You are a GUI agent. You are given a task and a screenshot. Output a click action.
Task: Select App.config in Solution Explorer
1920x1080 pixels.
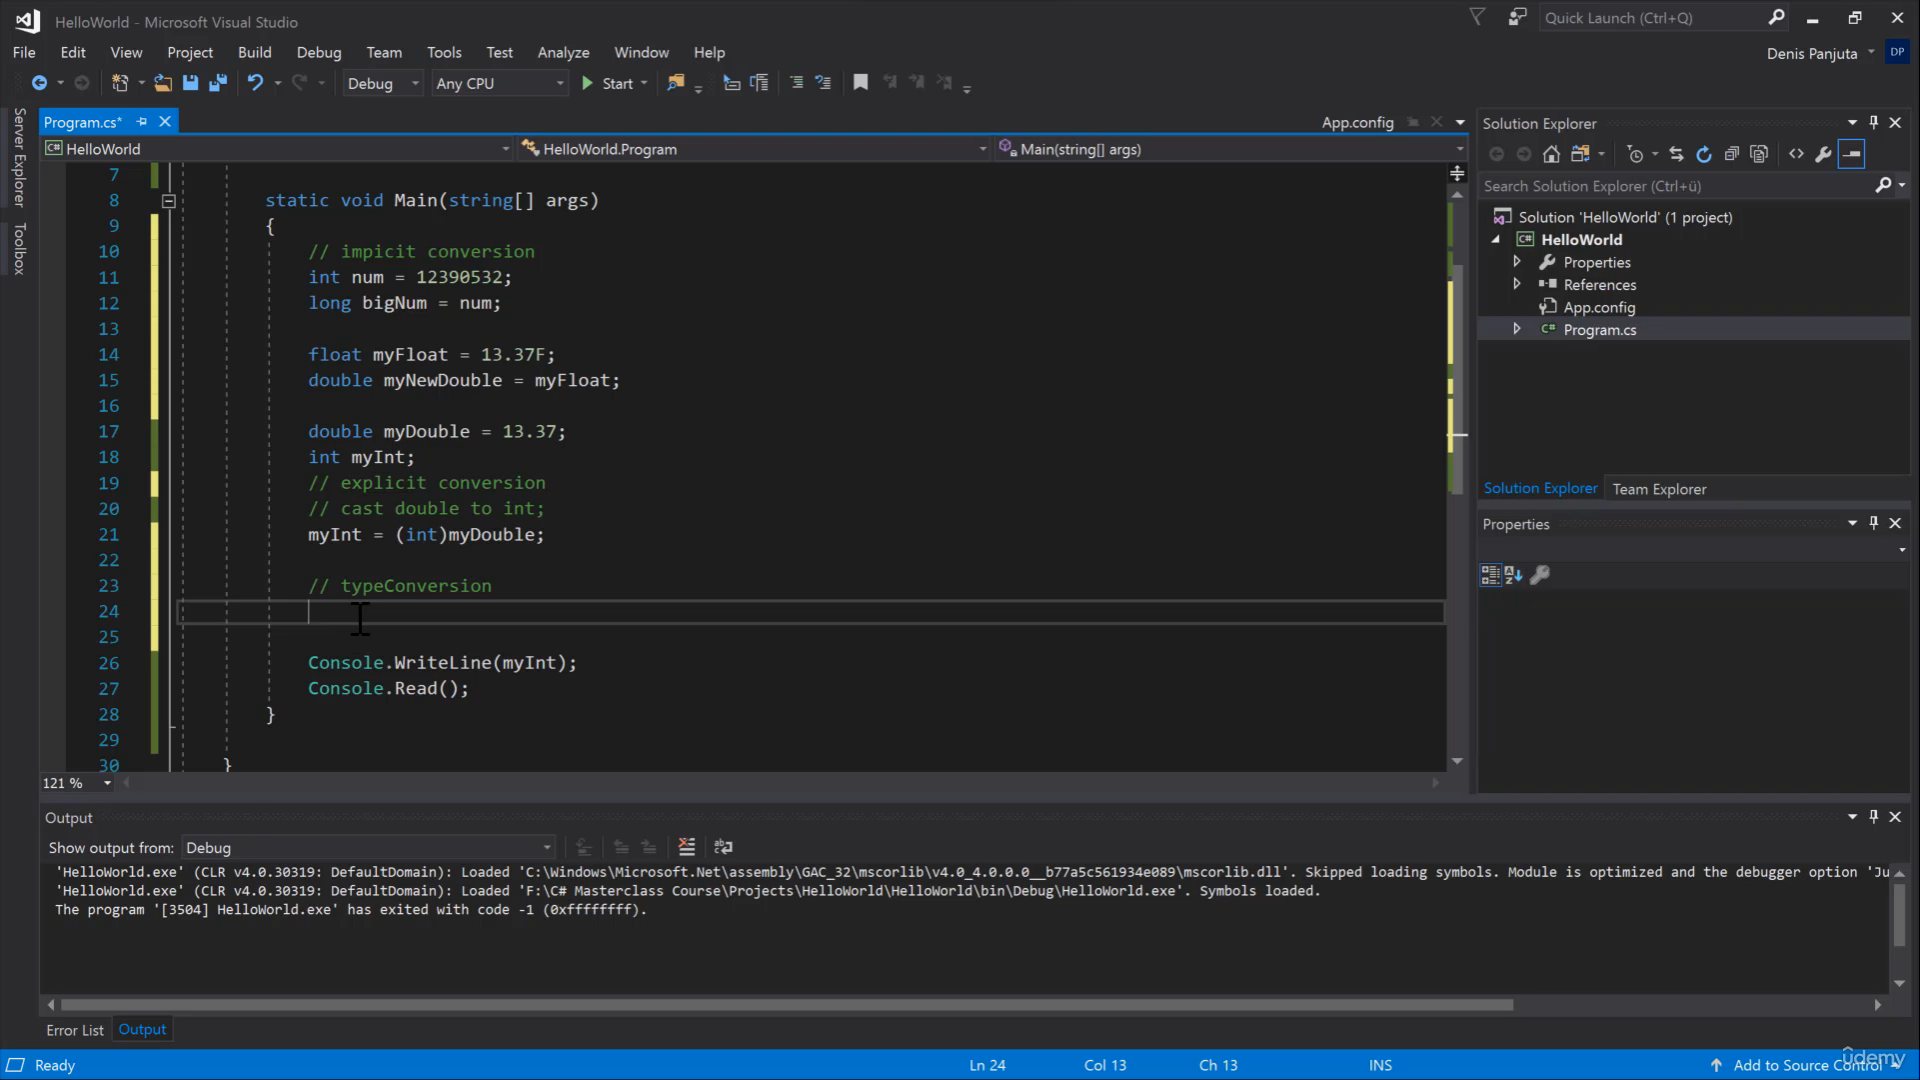pos(1598,307)
